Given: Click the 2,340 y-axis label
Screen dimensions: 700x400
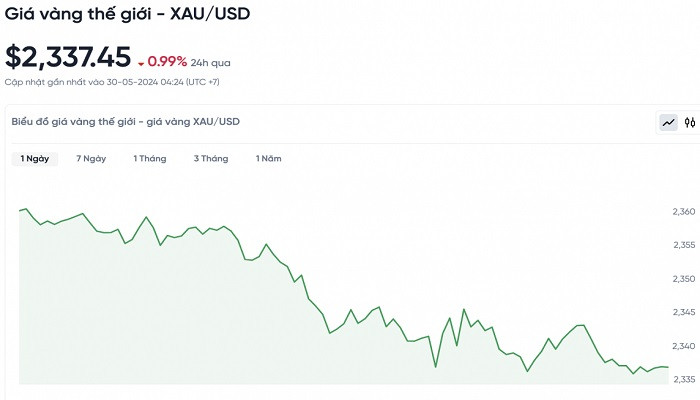Looking at the screenshot, I should [x=684, y=346].
